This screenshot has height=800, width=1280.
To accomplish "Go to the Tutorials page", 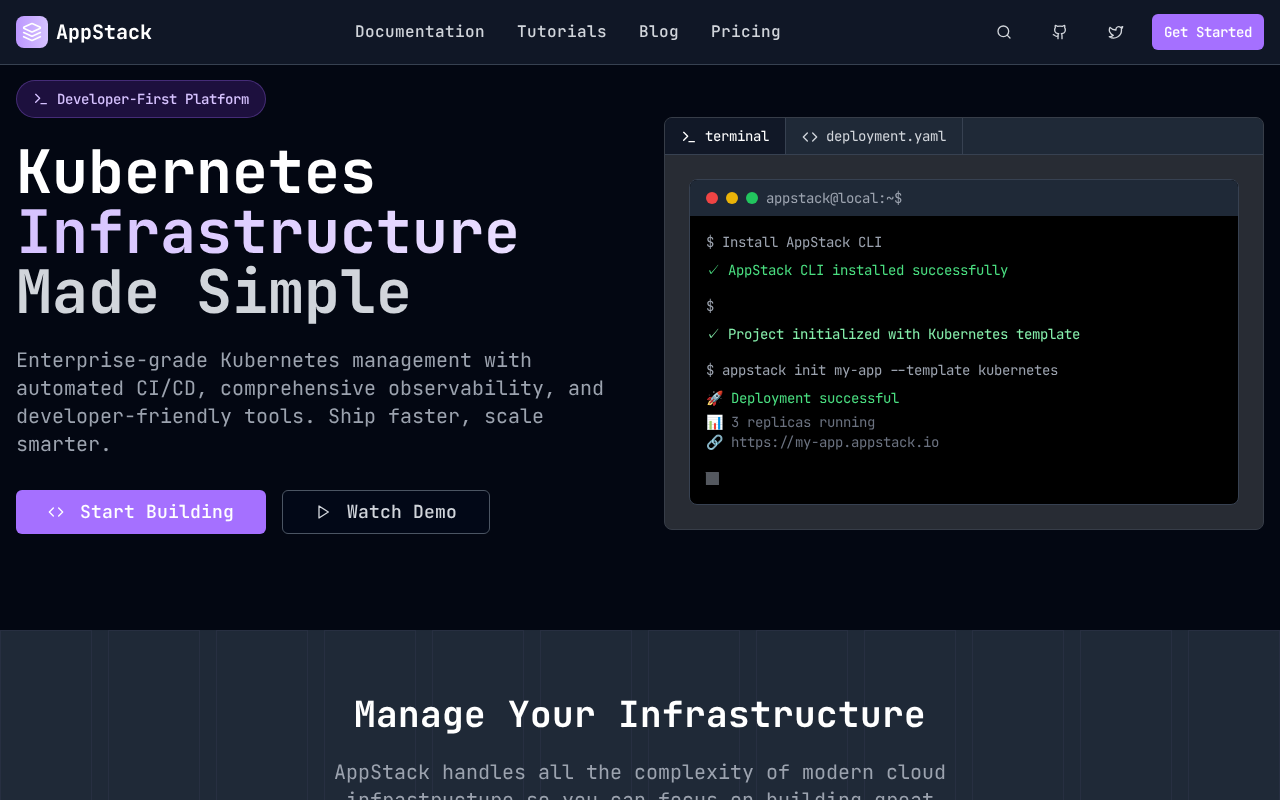I will click(562, 32).
